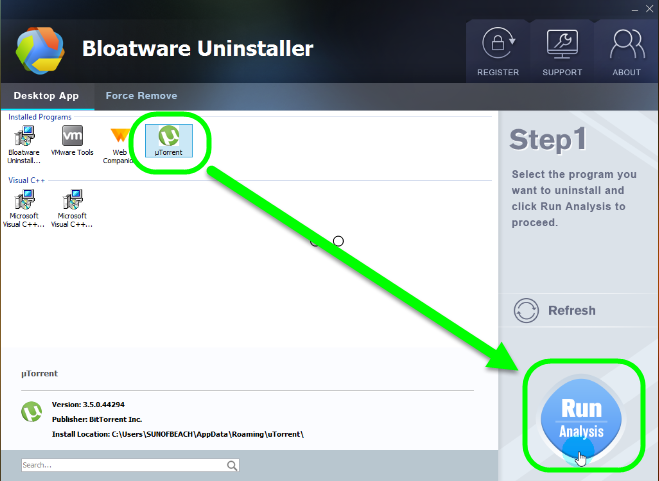Click the Install Location path text

tap(178, 434)
